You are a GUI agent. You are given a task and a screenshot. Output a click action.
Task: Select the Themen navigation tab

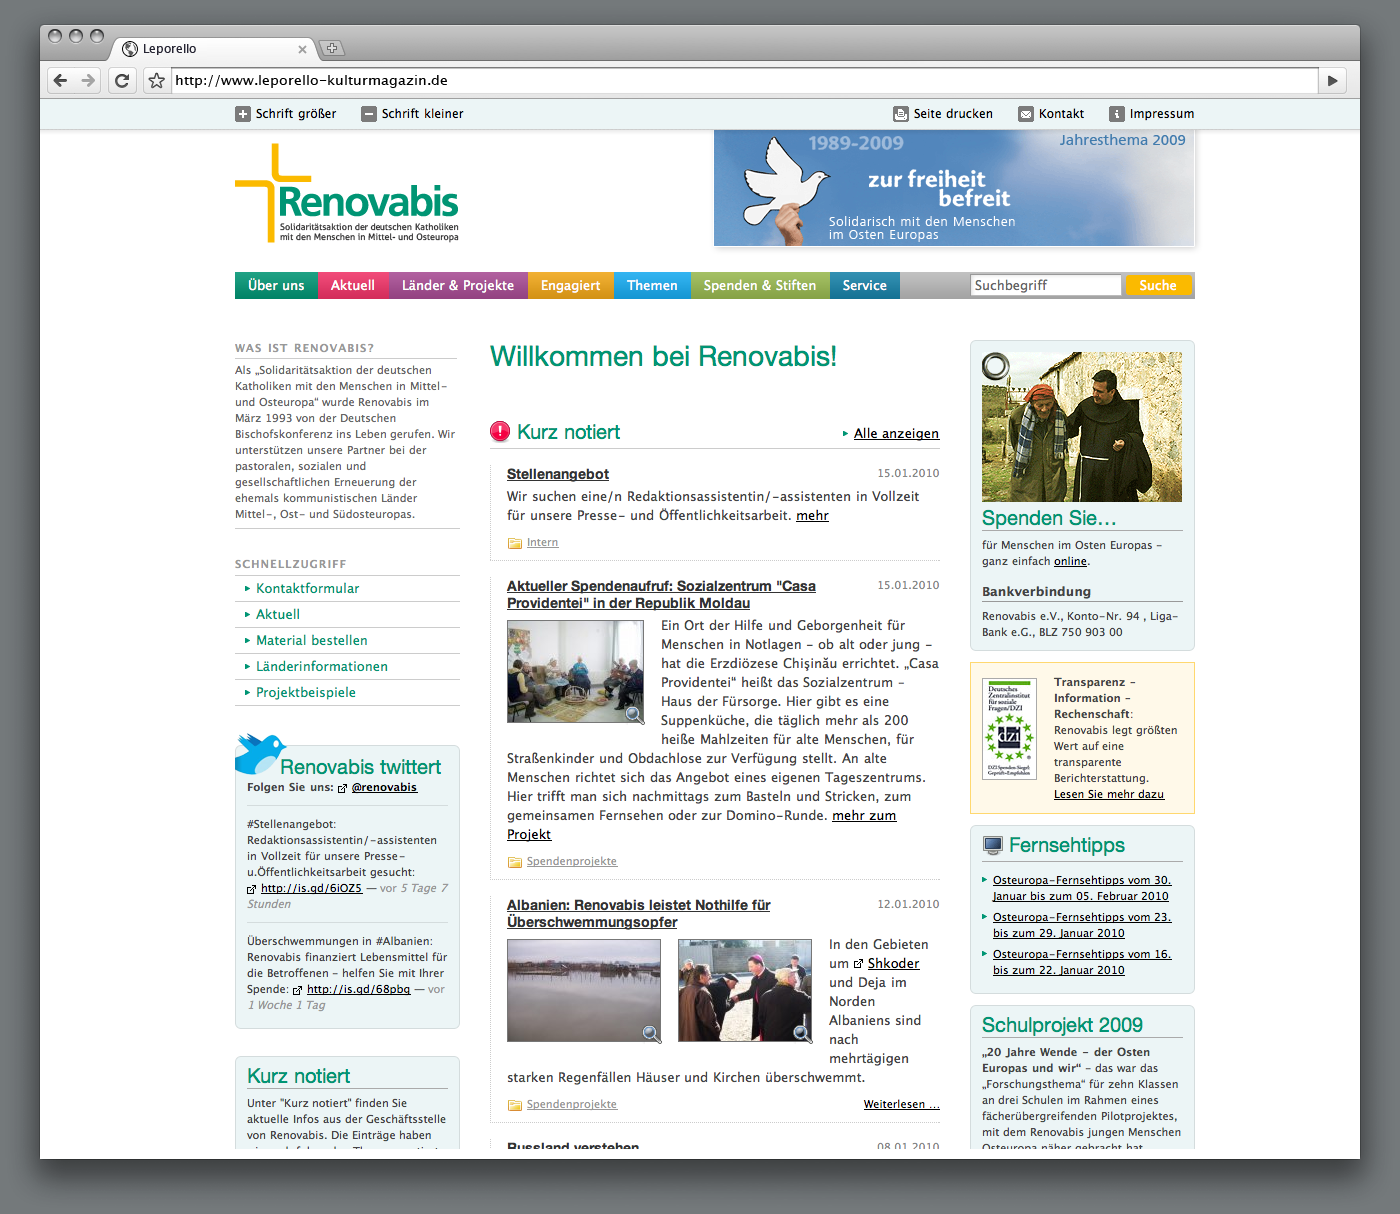click(652, 286)
